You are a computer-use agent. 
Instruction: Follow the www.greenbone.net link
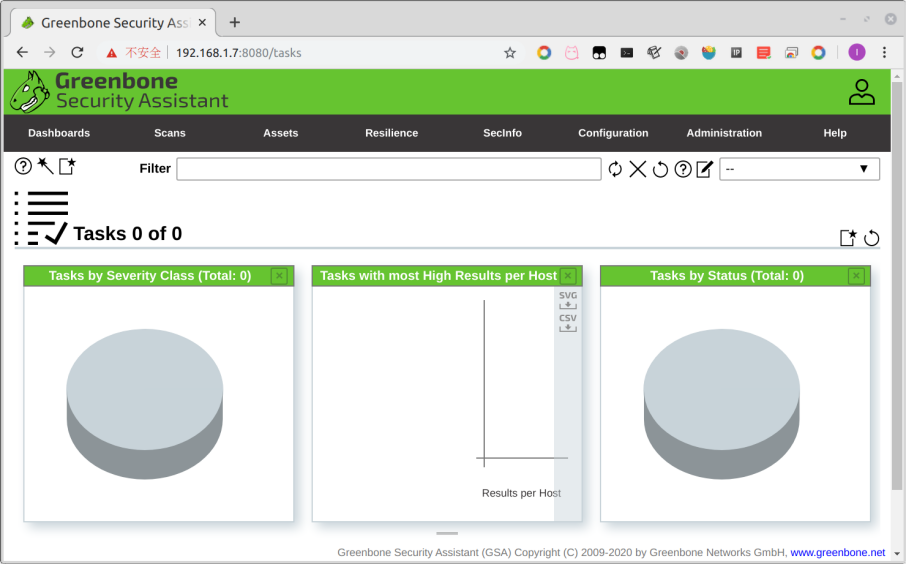click(x=837, y=552)
